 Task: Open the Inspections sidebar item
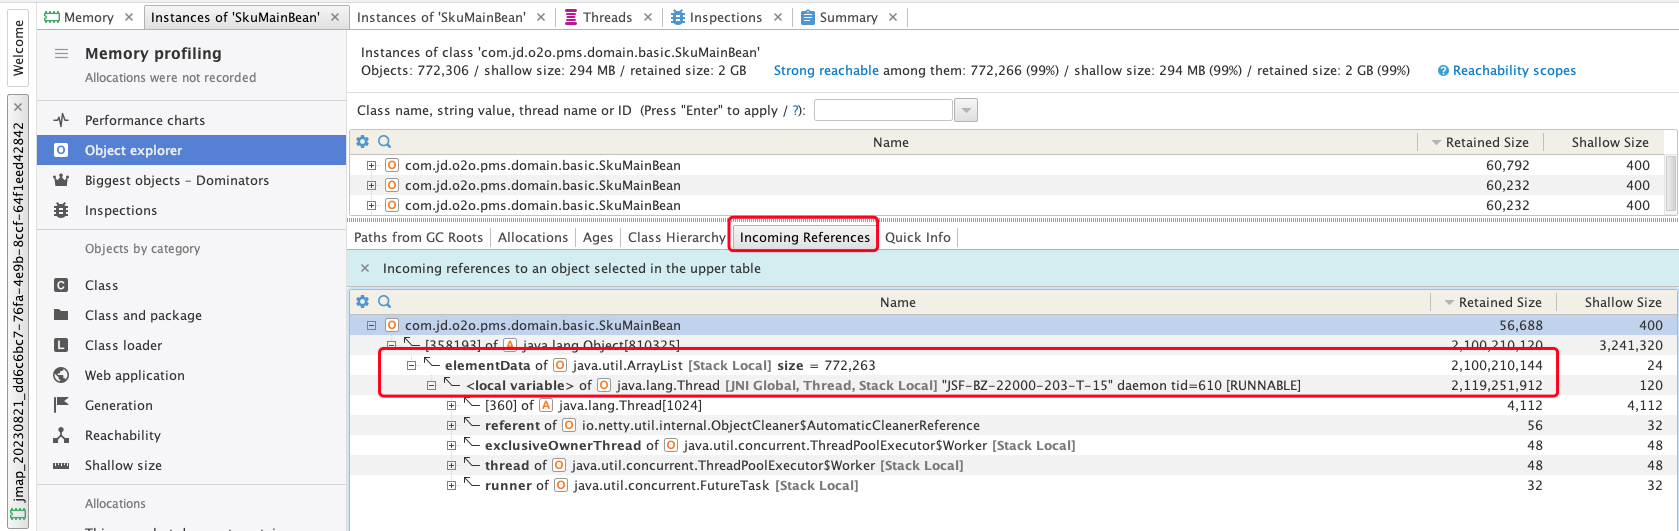click(120, 210)
